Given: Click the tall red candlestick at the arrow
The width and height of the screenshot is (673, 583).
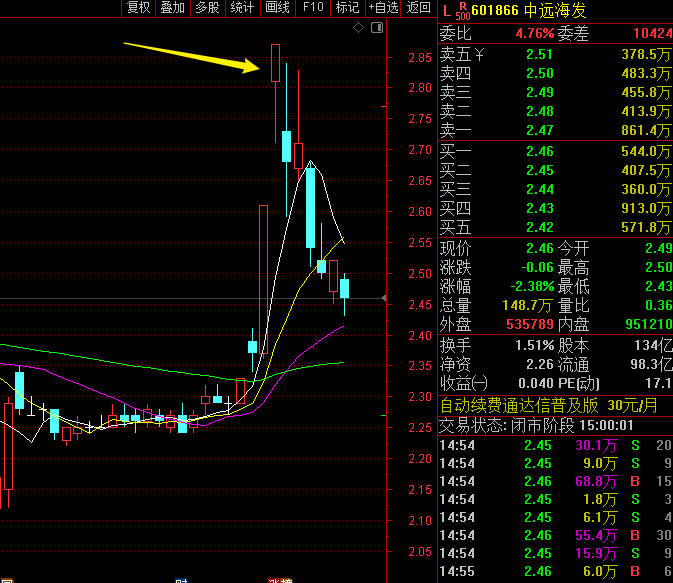Looking at the screenshot, I should [x=274, y=62].
